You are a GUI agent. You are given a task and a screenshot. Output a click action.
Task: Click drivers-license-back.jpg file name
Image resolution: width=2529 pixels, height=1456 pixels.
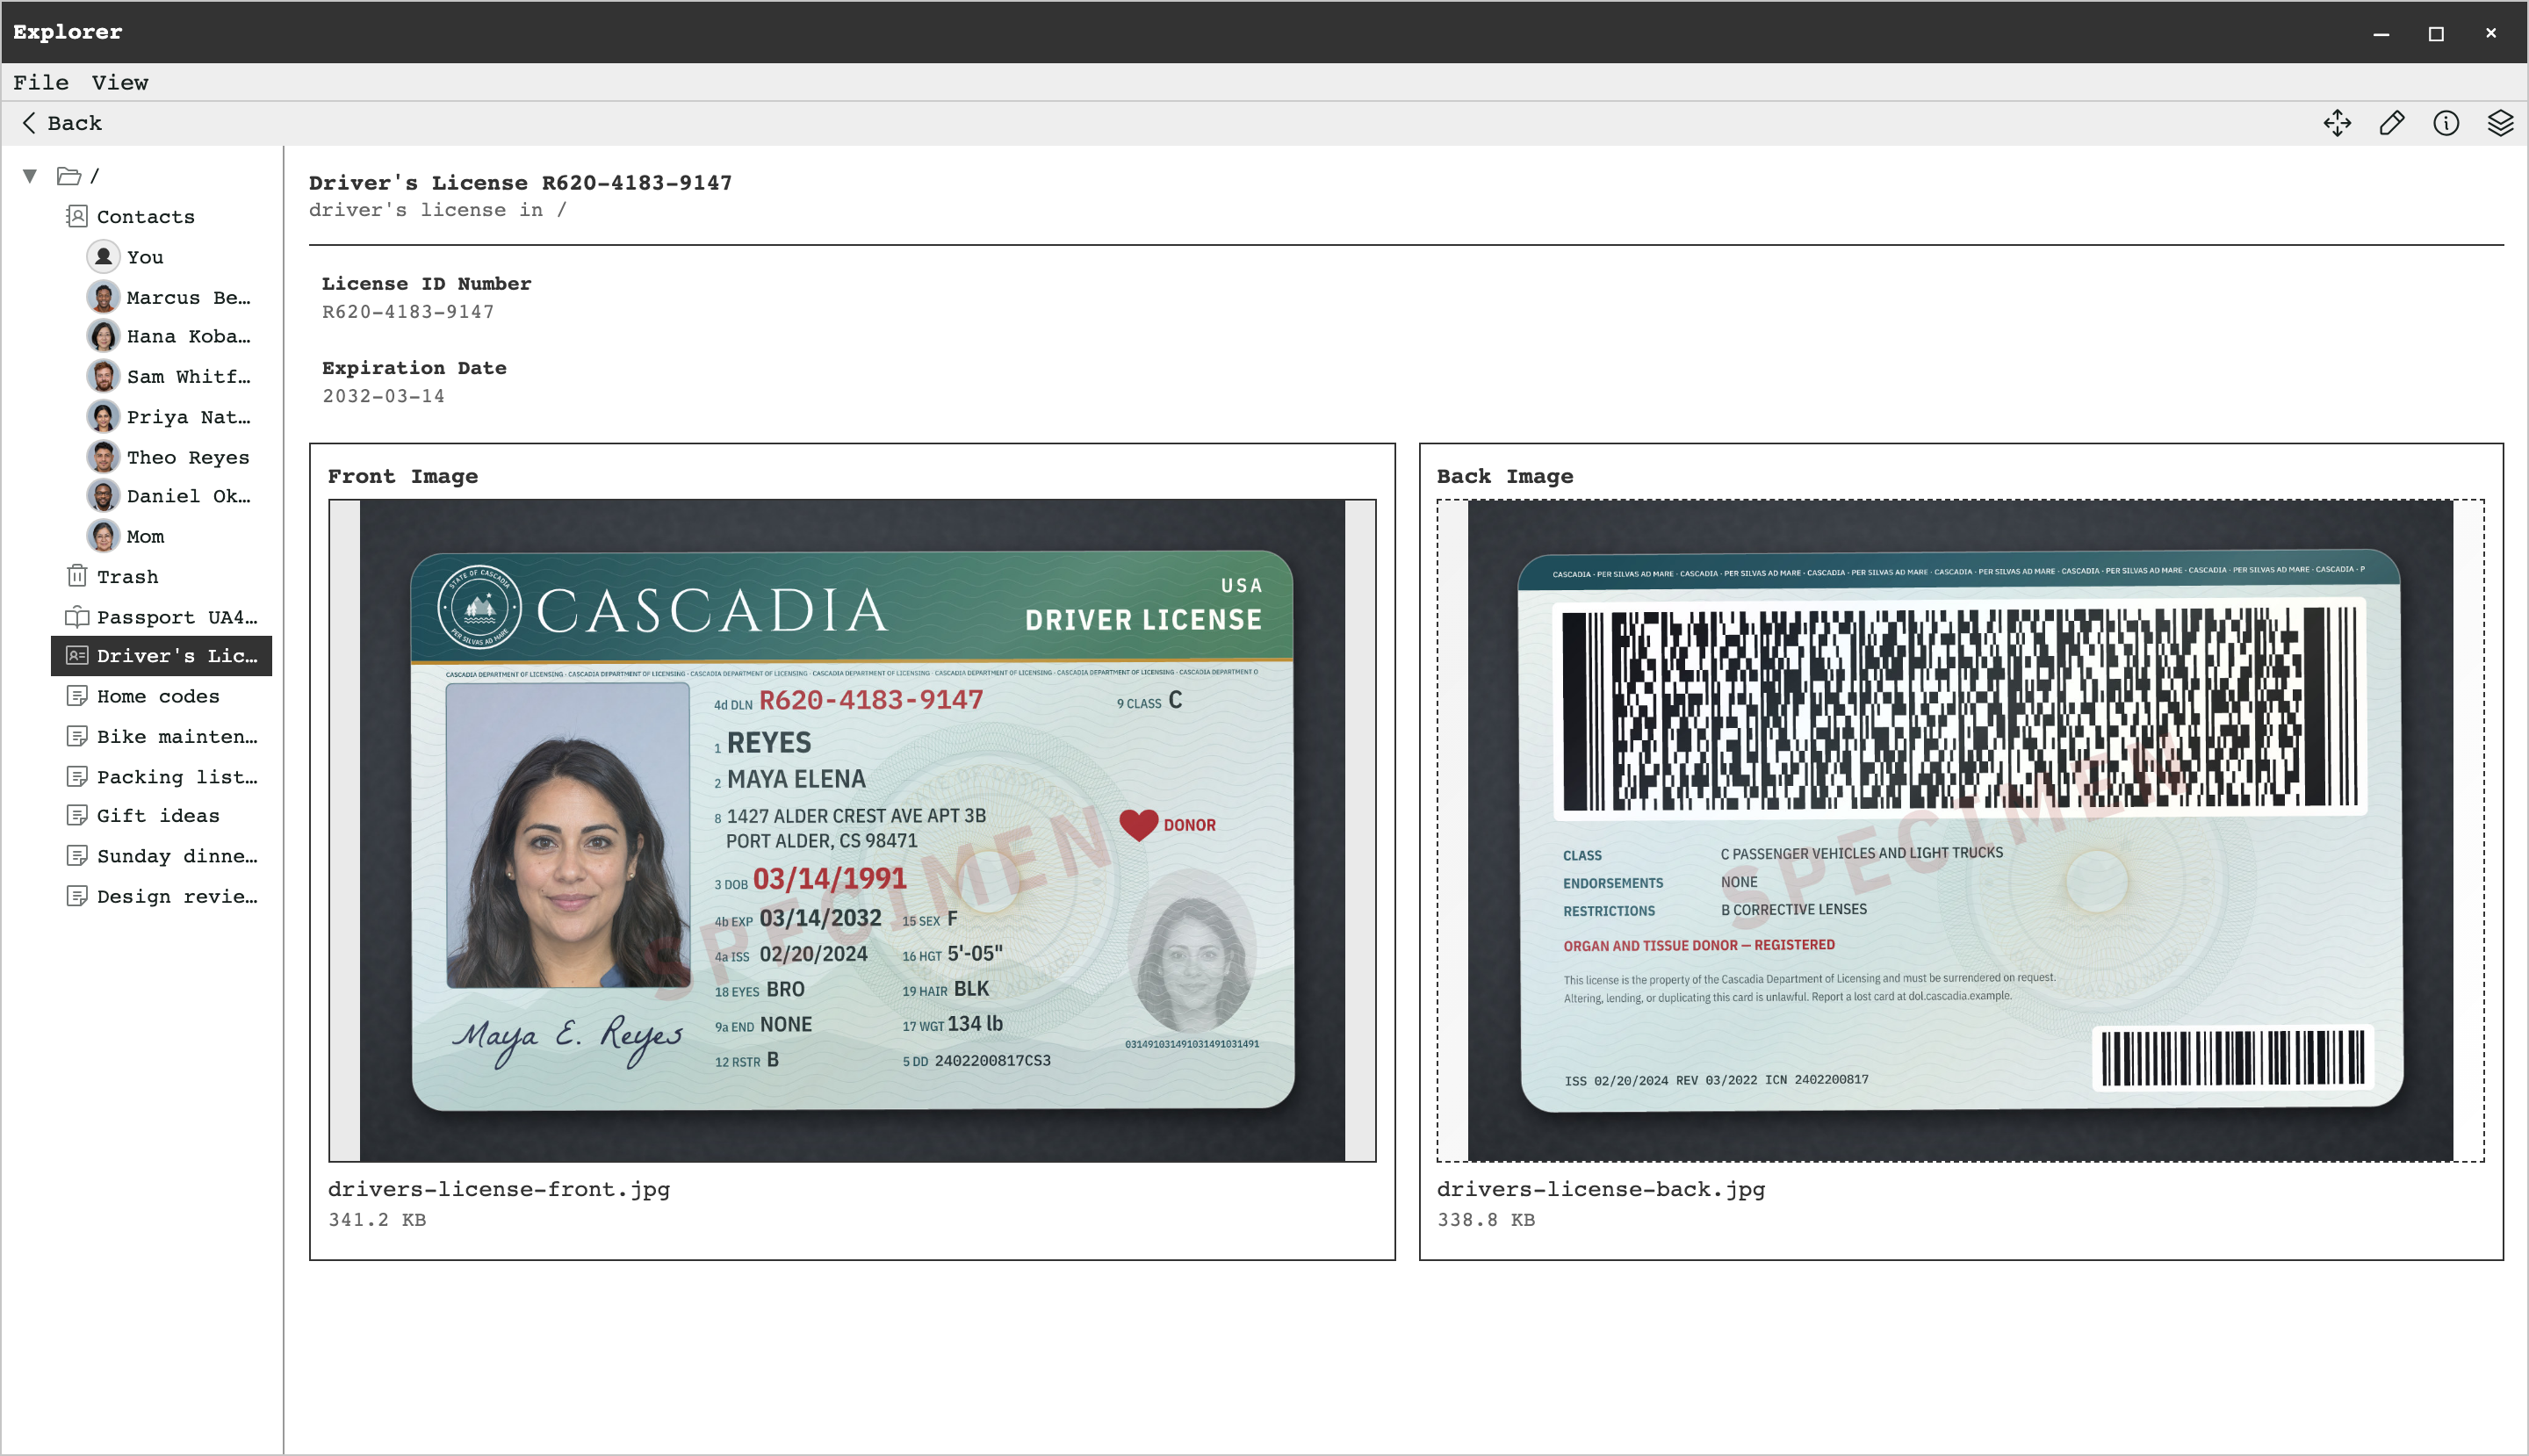coord(1601,1189)
